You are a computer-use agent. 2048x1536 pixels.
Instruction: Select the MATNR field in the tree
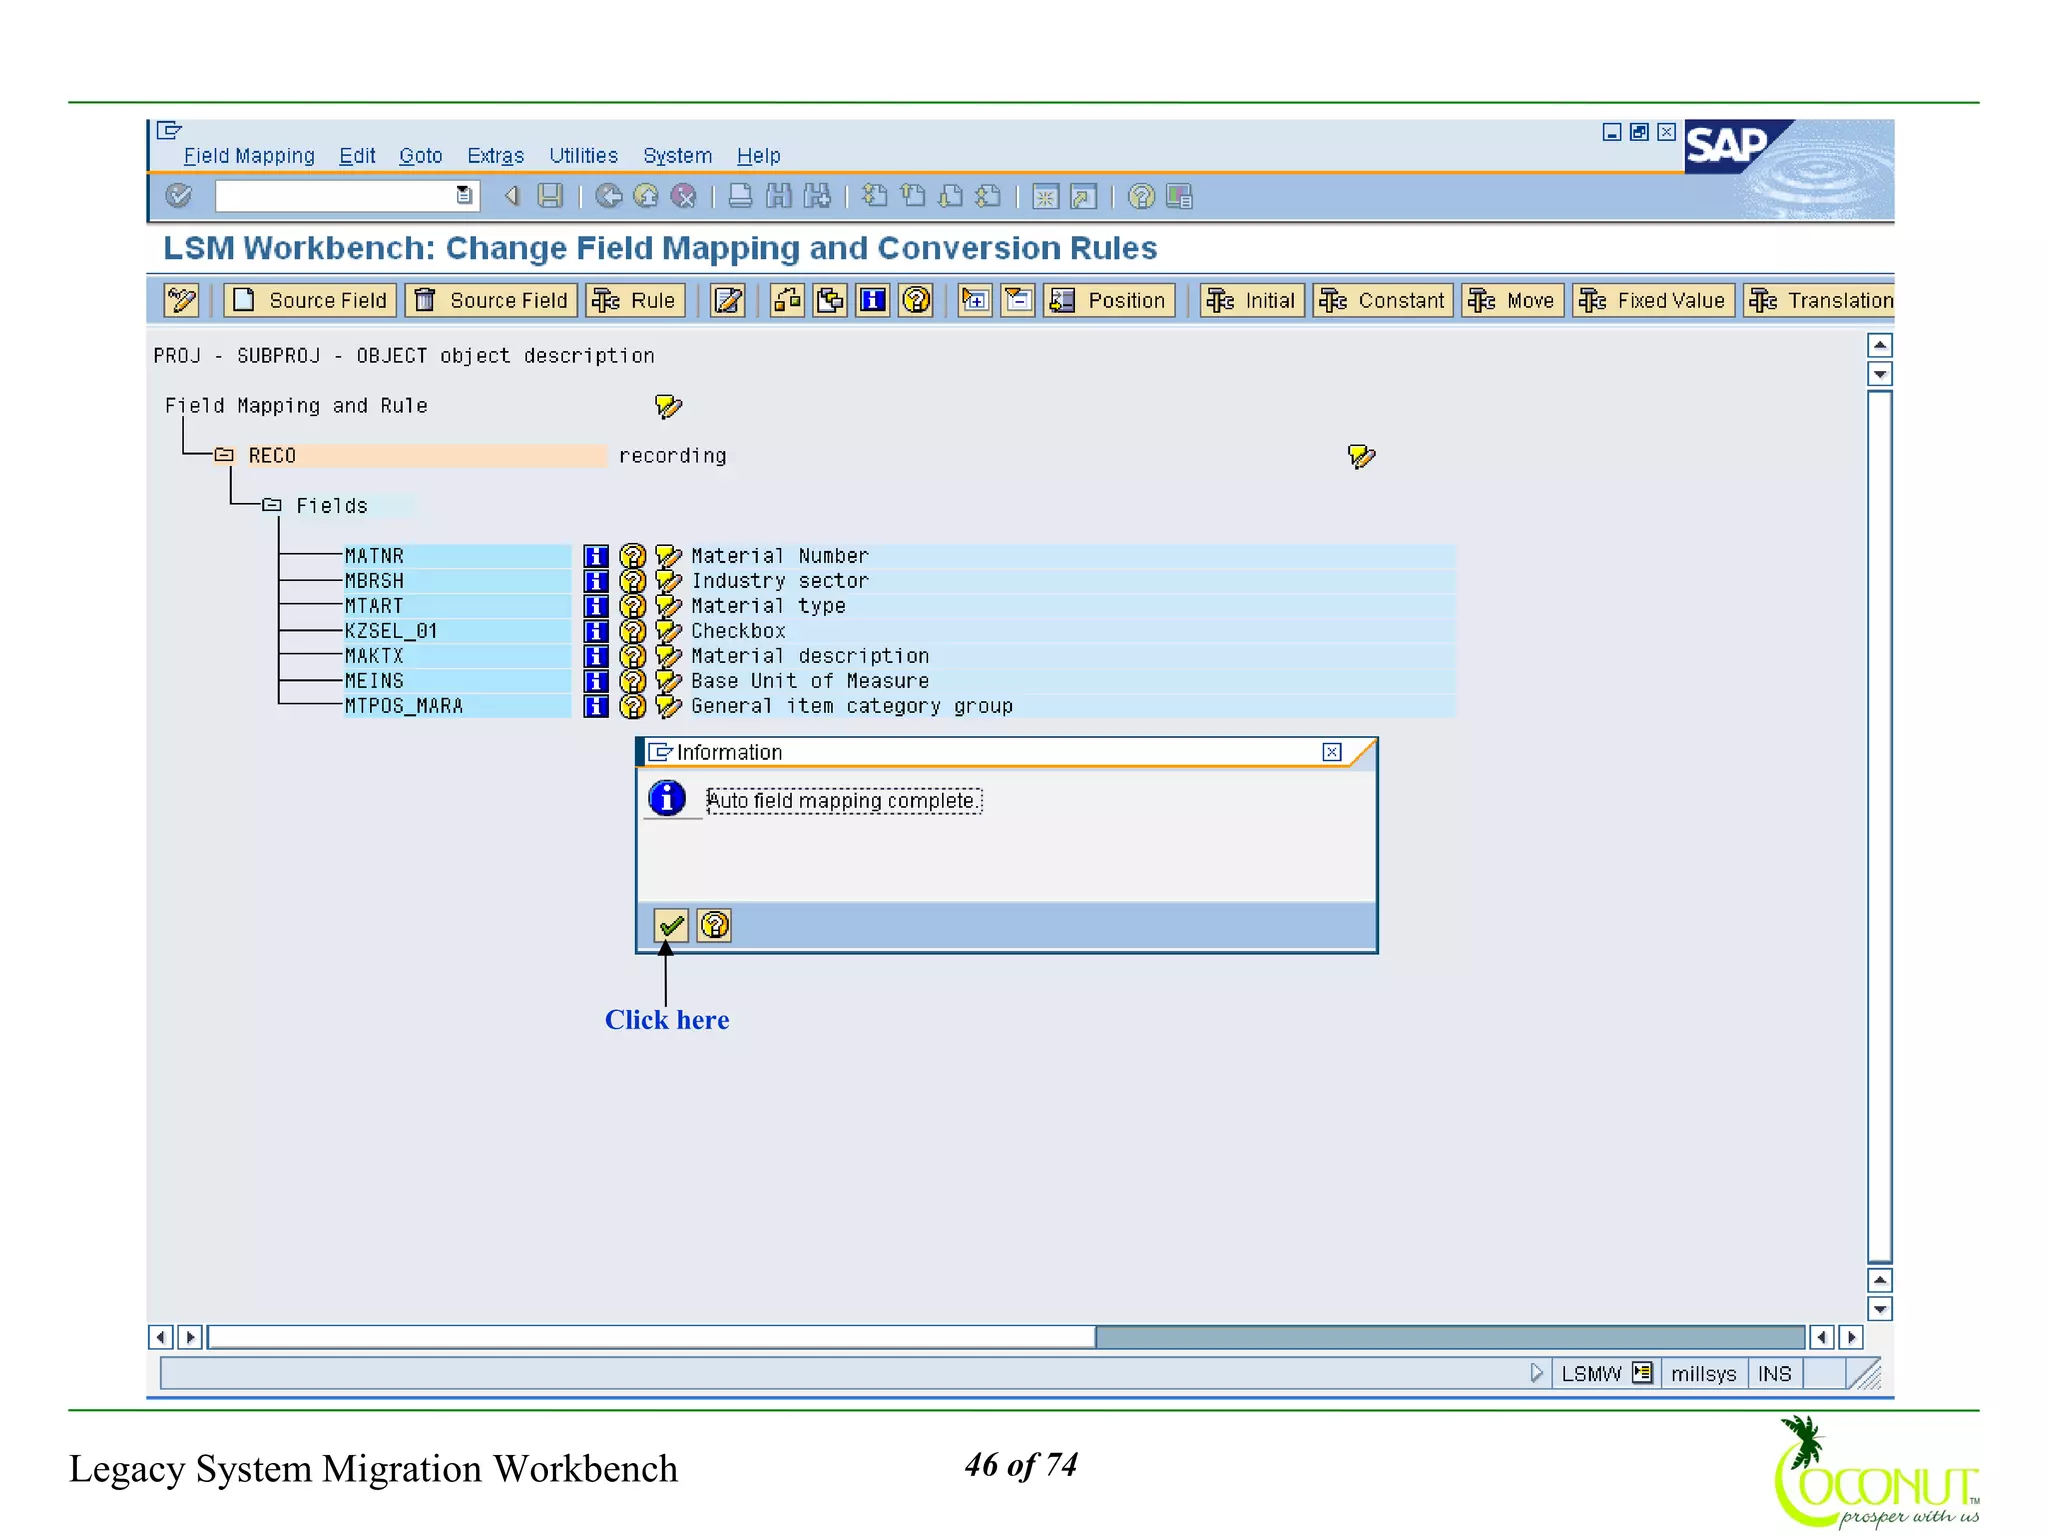(457, 556)
